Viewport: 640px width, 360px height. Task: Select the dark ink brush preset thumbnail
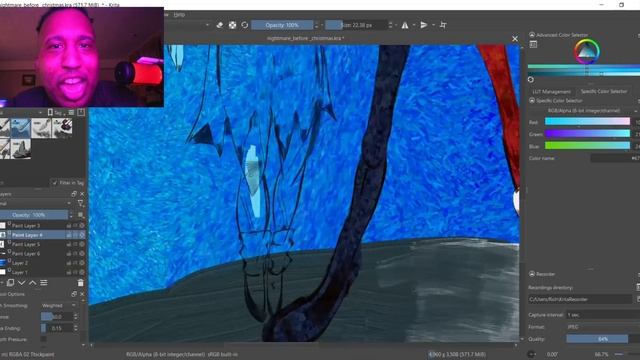click(62, 128)
